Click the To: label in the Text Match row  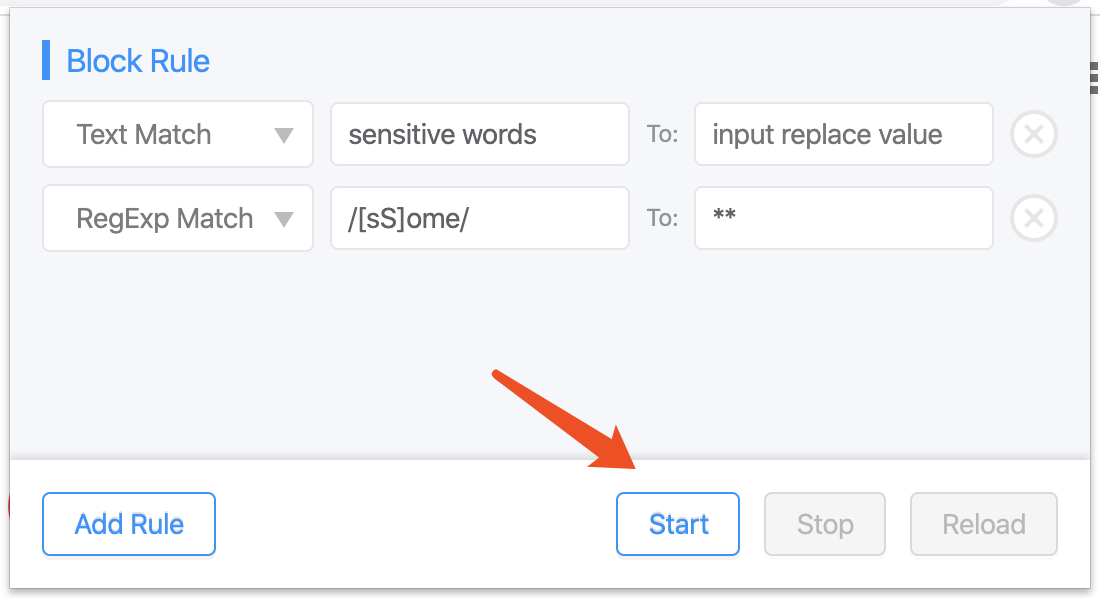point(662,134)
